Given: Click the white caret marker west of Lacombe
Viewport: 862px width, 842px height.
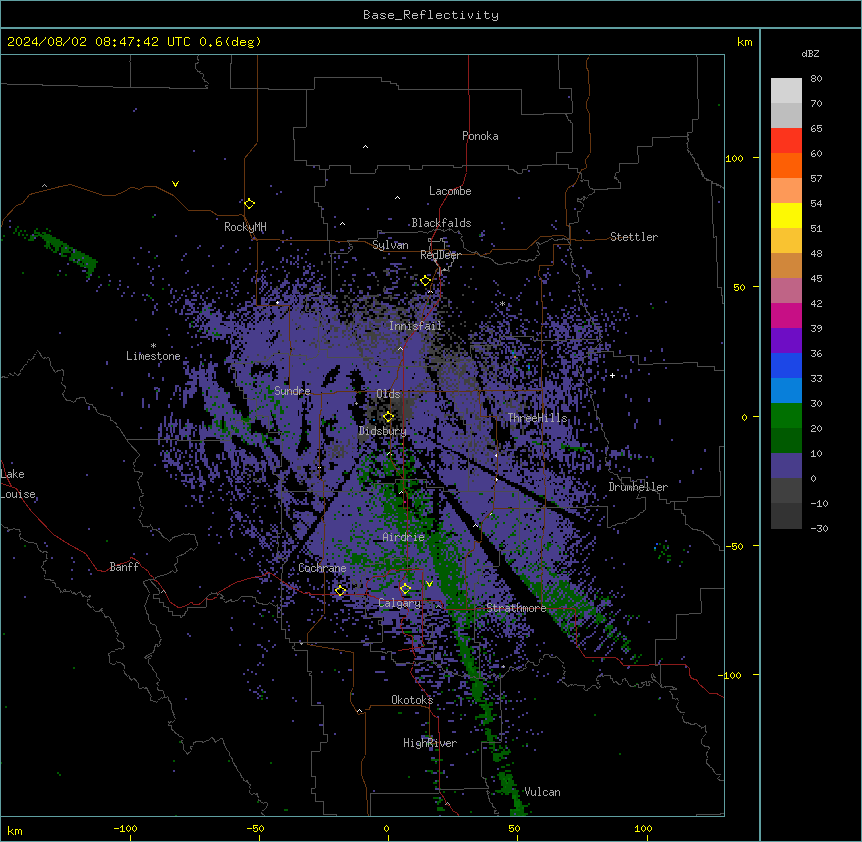Looking at the screenshot, I should (x=397, y=198).
